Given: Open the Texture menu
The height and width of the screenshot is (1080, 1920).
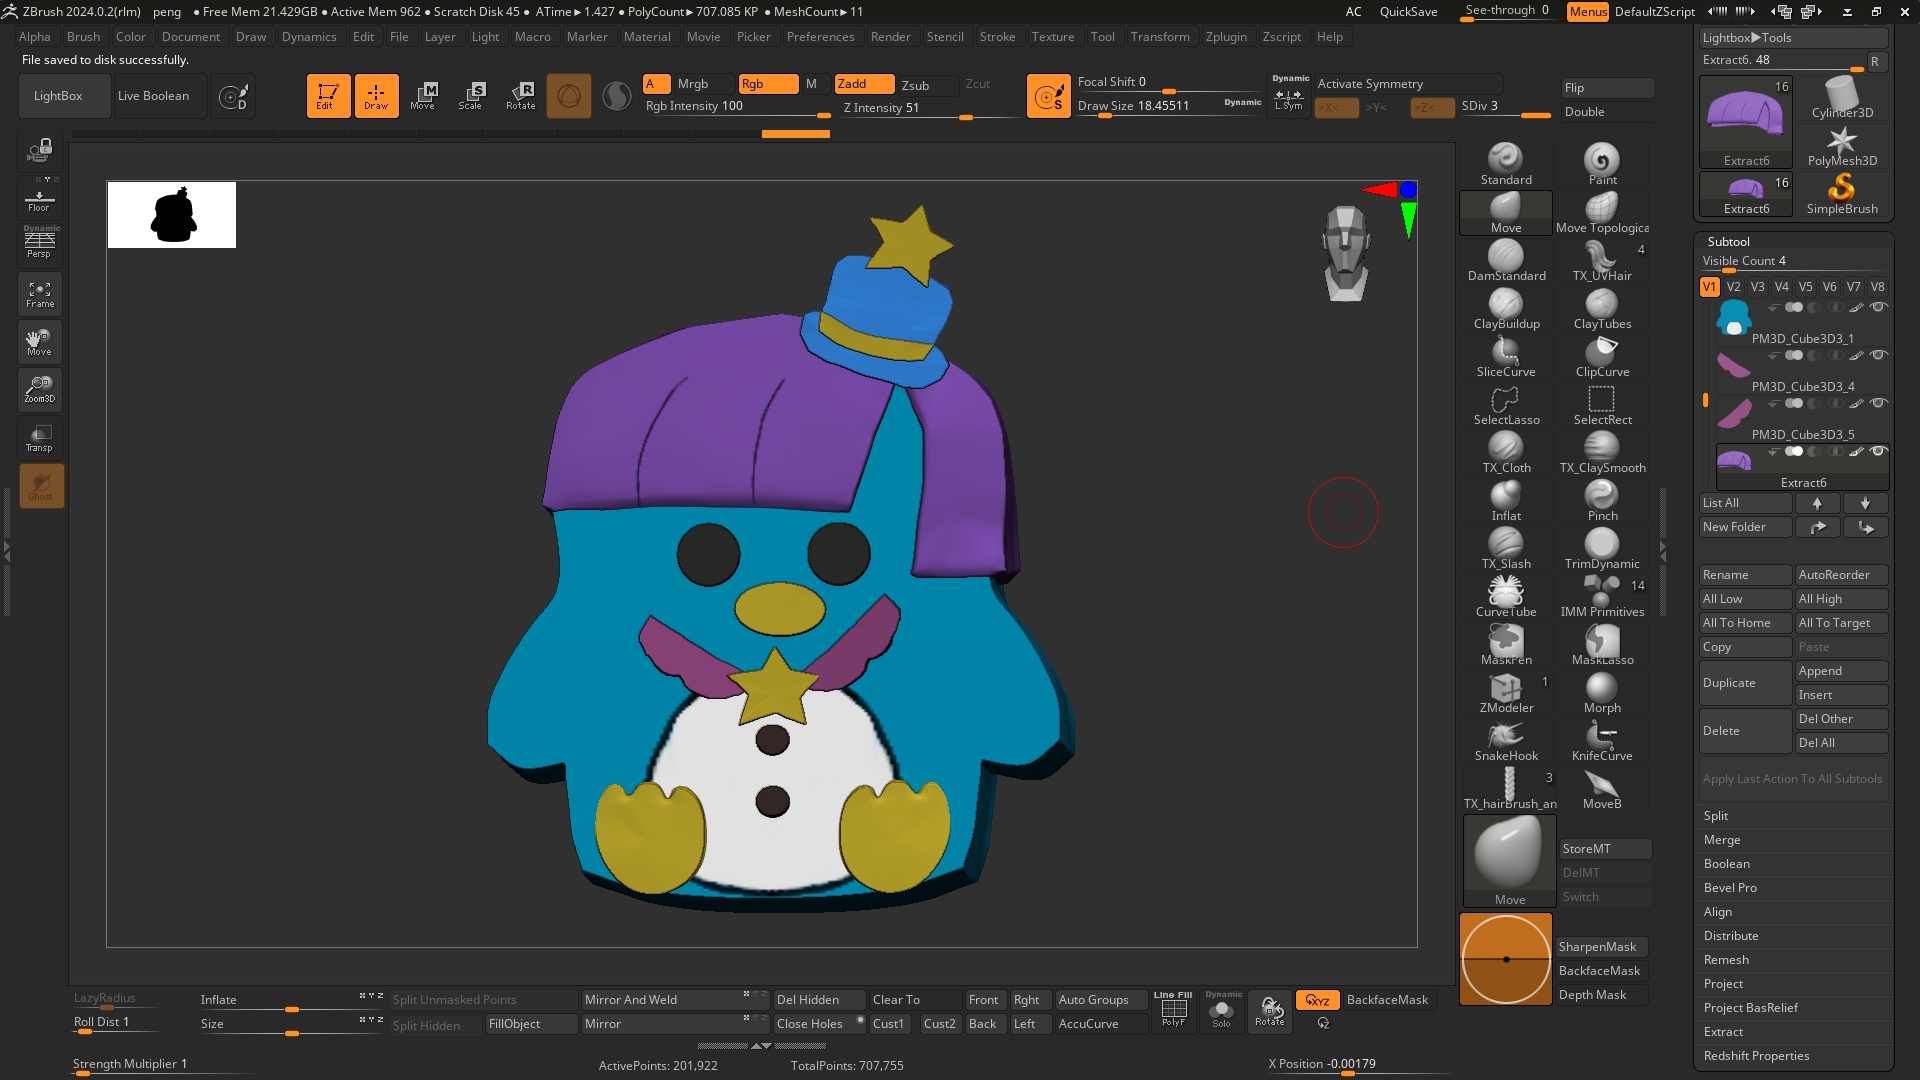Looking at the screenshot, I should tap(1053, 37).
